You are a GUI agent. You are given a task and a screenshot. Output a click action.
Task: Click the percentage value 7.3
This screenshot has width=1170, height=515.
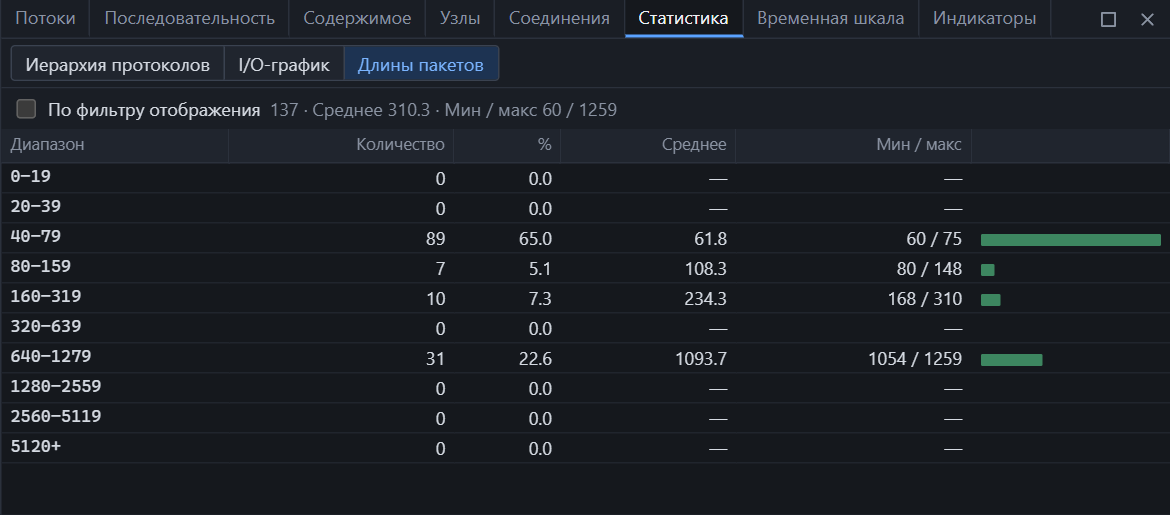pos(539,299)
